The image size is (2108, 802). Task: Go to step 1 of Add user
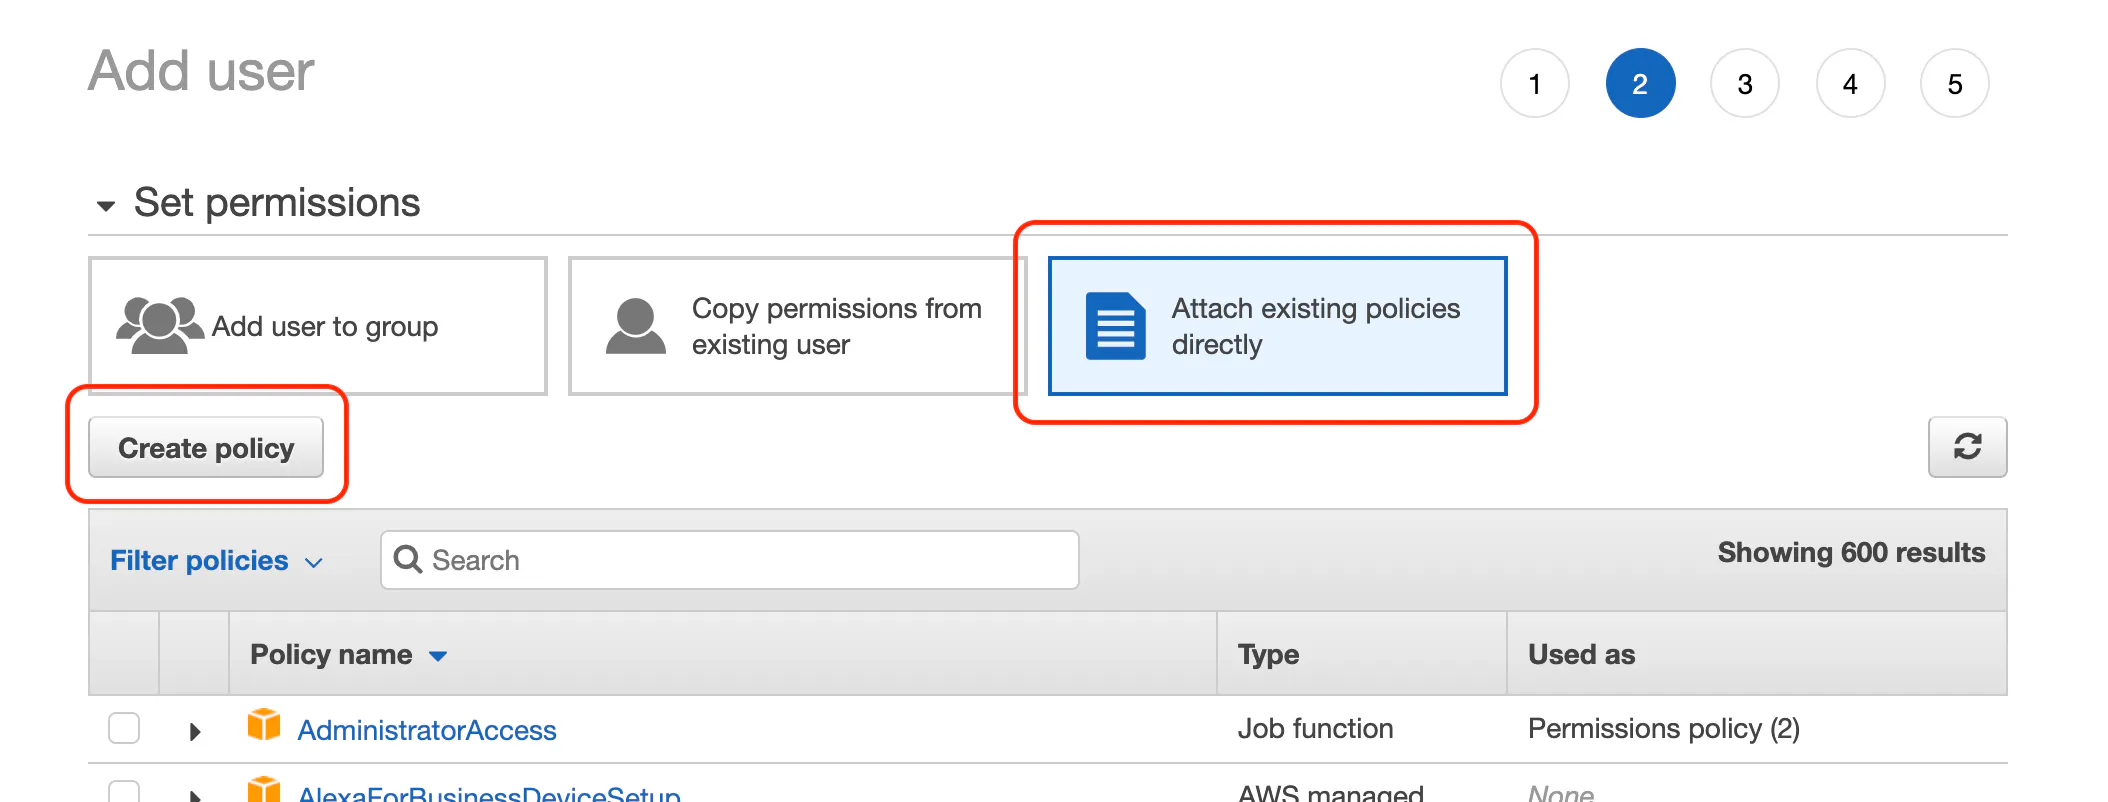click(1535, 83)
